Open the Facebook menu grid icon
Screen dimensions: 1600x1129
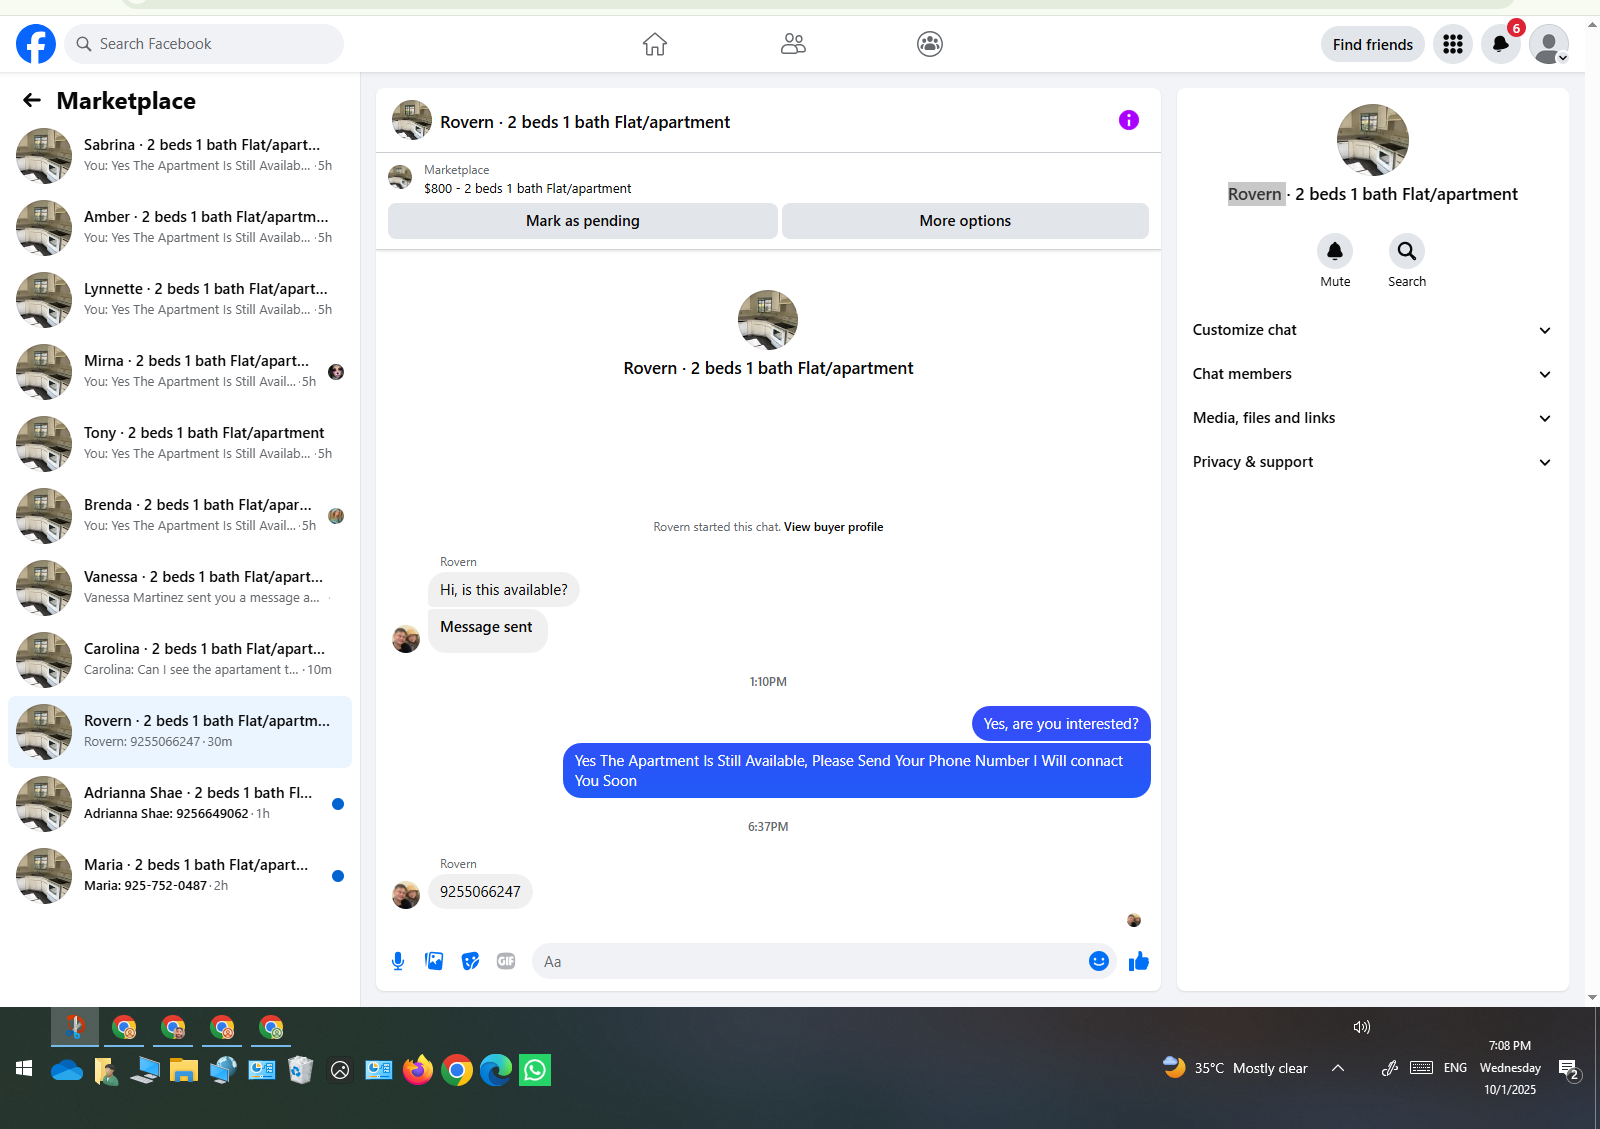[1453, 44]
